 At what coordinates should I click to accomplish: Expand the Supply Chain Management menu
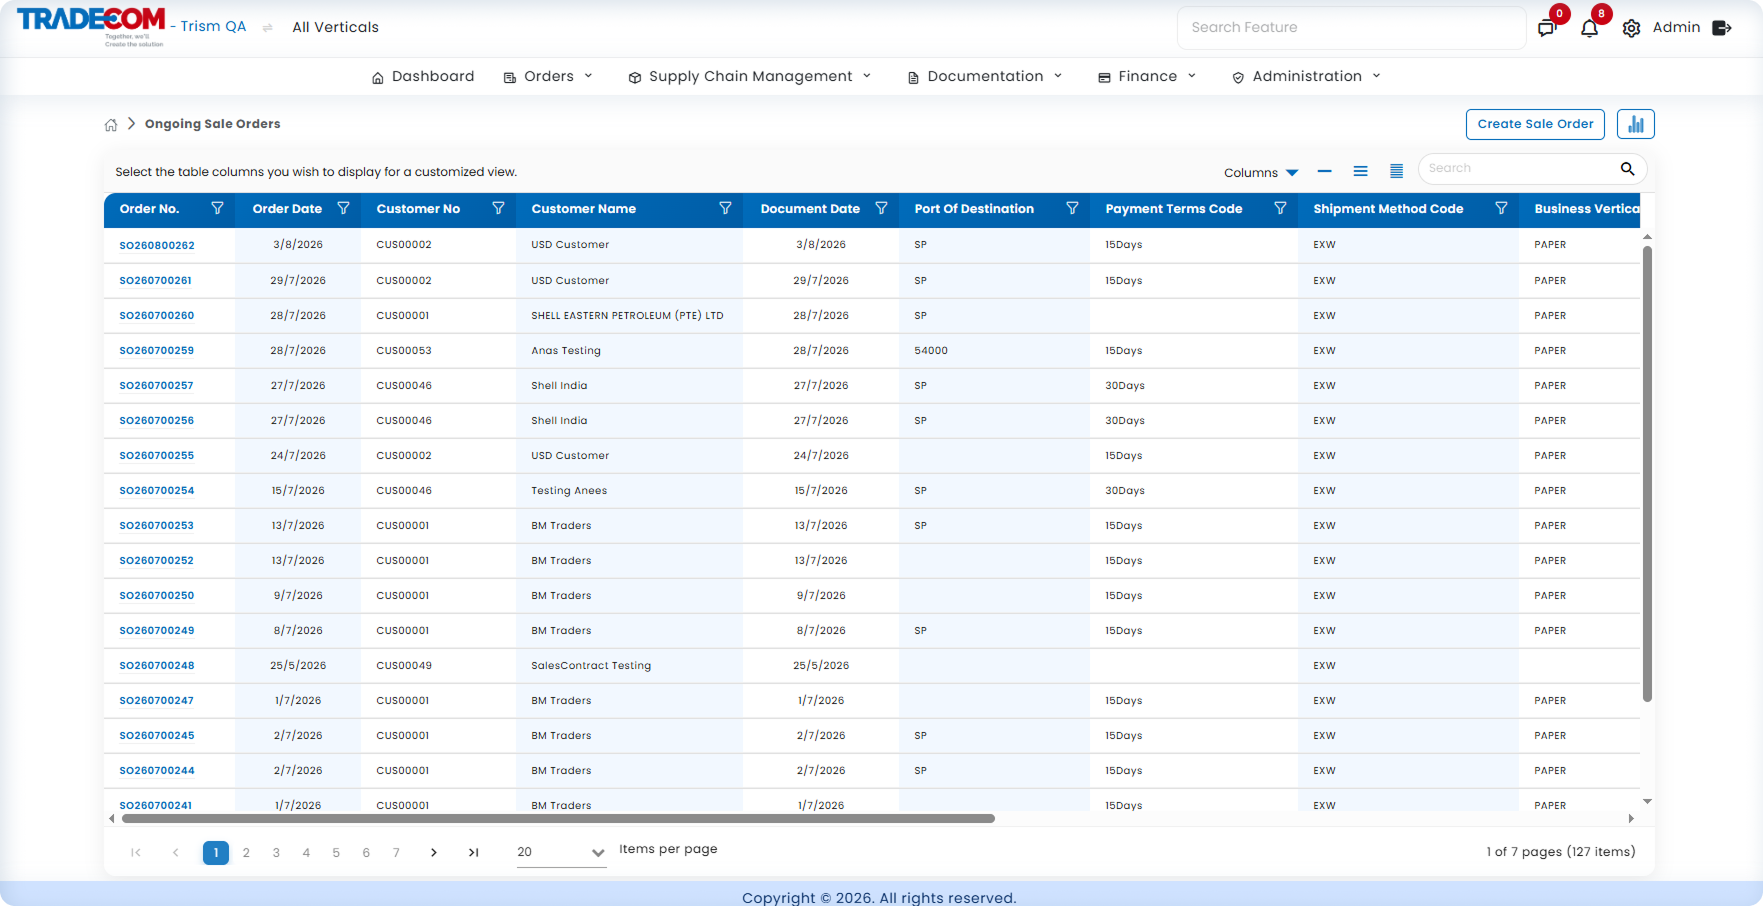[750, 77]
